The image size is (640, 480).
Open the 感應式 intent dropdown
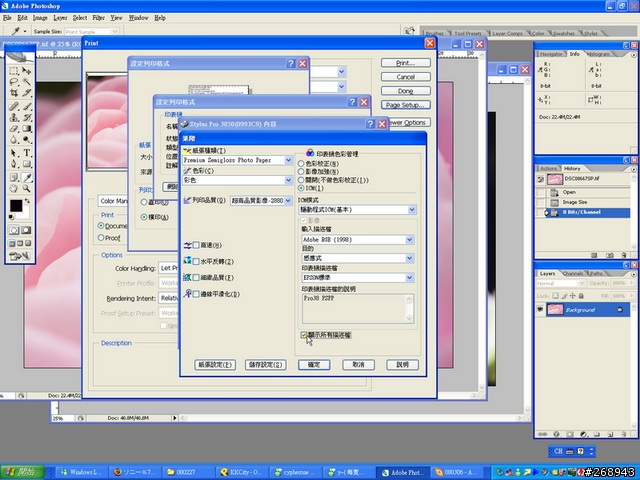point(409,258)
